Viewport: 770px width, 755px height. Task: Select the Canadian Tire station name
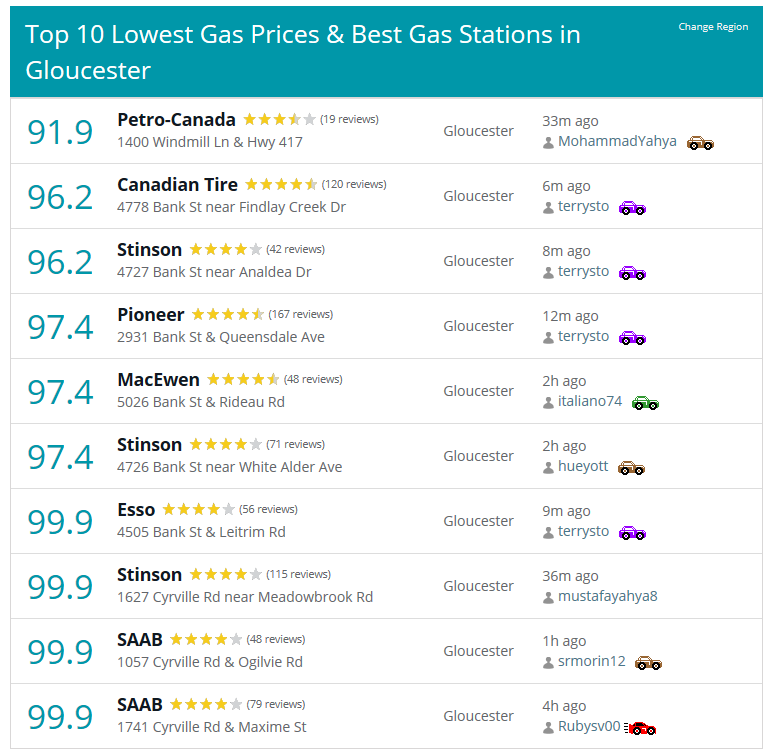pyautogui.click(x=177, y=185)
